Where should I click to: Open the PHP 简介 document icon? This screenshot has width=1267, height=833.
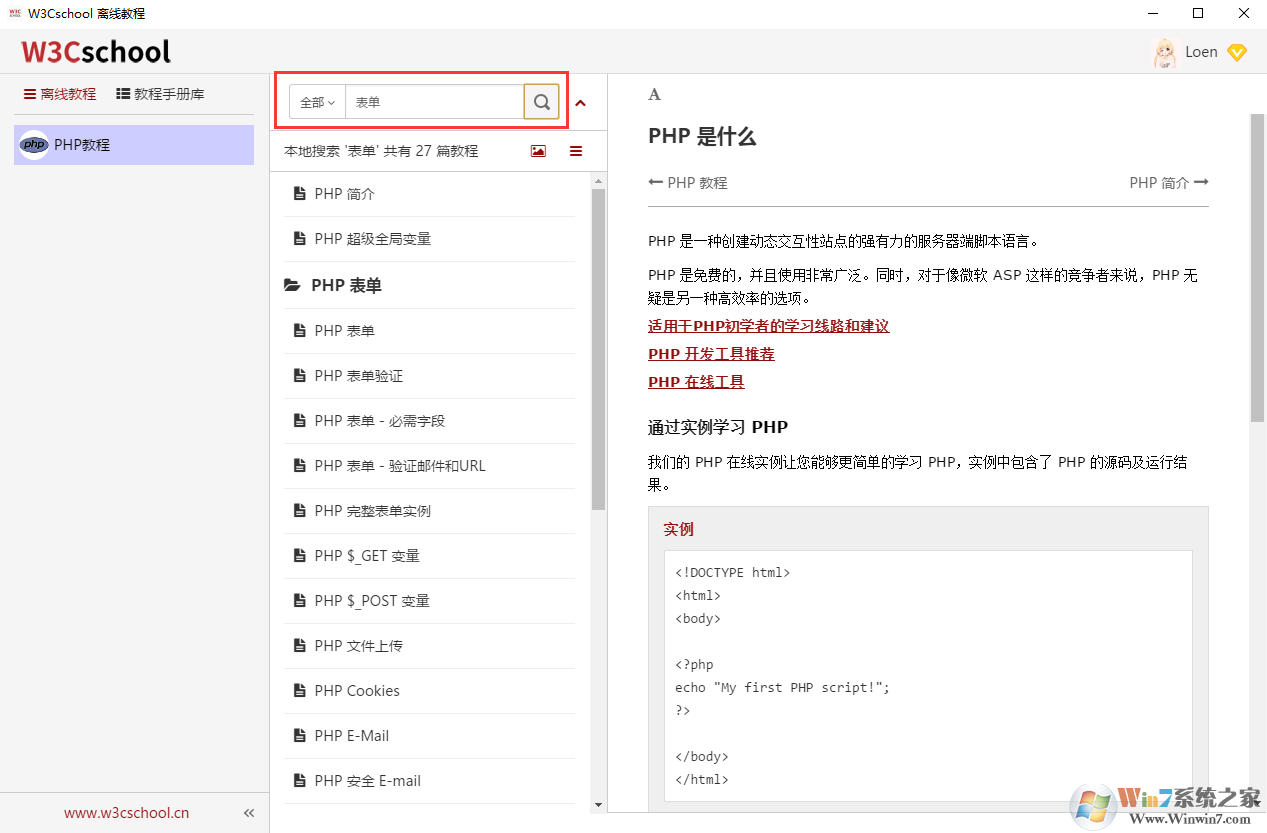tap(300, 193)
